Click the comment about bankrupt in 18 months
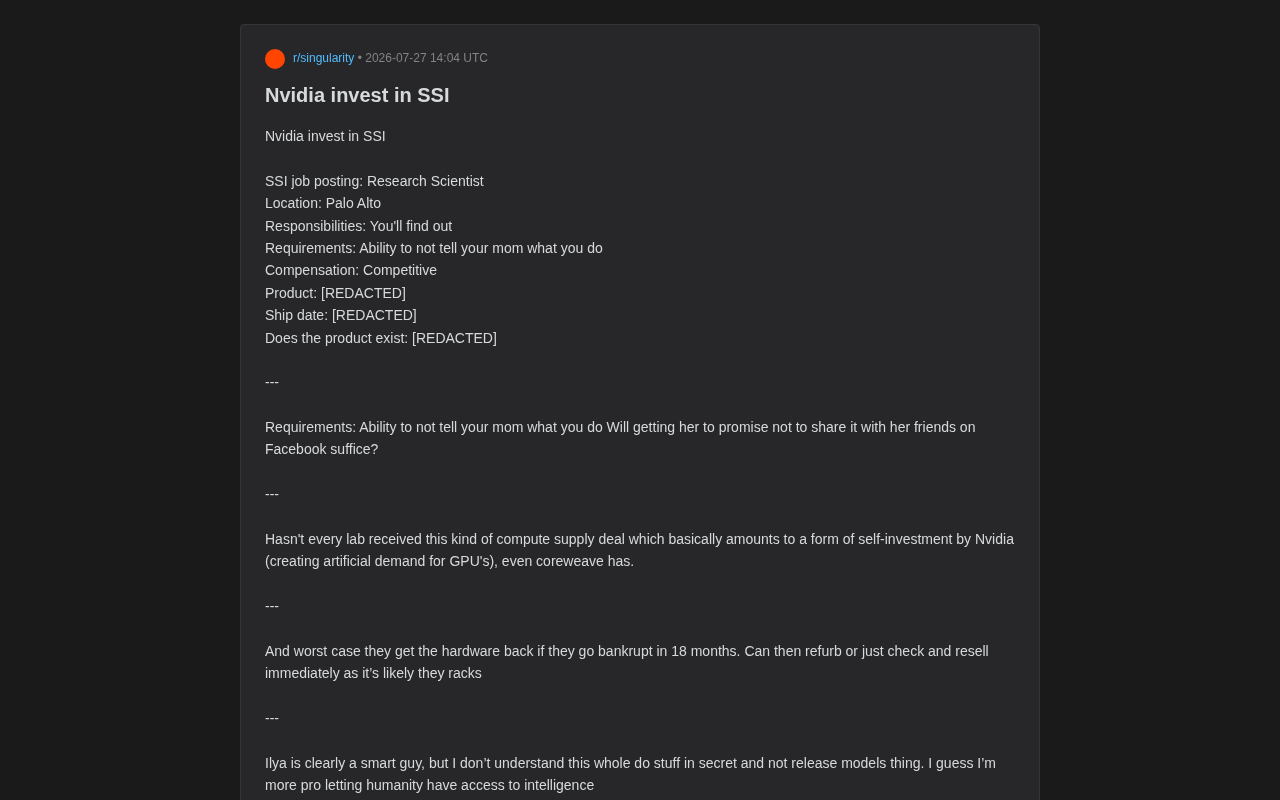 (627, 662)
